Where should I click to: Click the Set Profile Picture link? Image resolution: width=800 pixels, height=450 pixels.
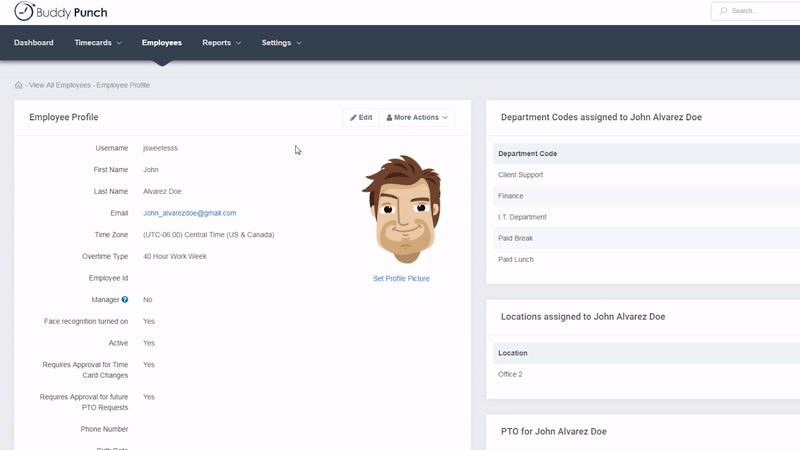(401, 279)
